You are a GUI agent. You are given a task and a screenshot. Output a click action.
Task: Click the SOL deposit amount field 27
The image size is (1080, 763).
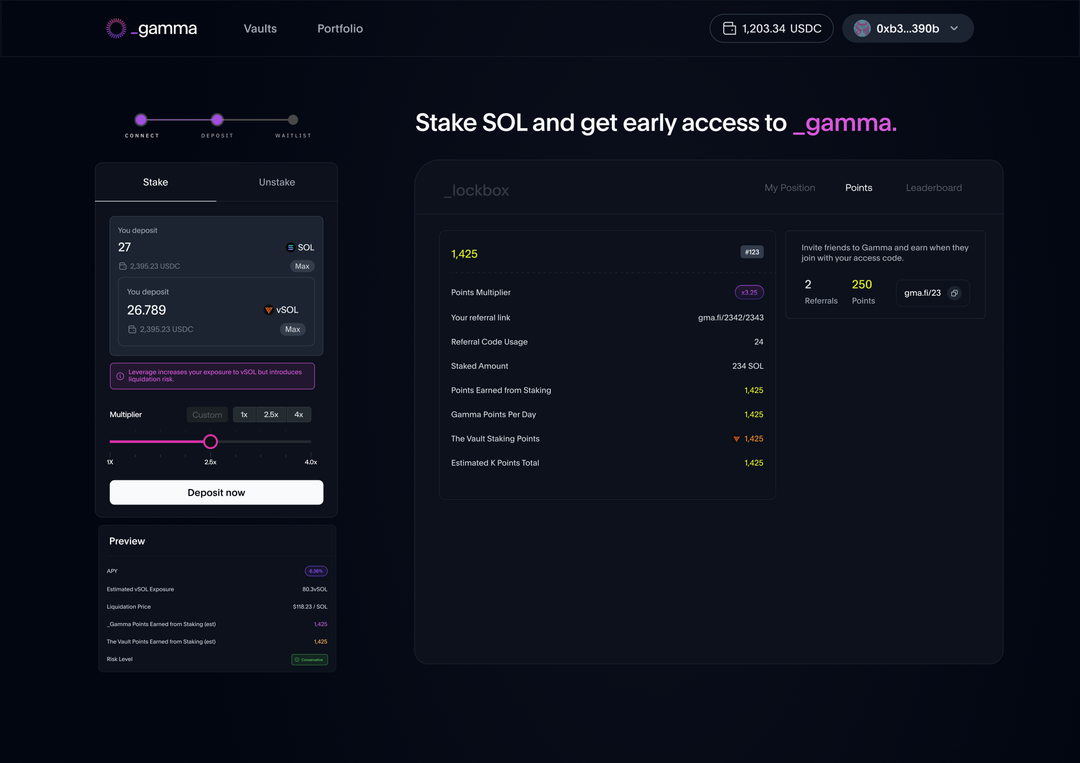click(125, 247)
